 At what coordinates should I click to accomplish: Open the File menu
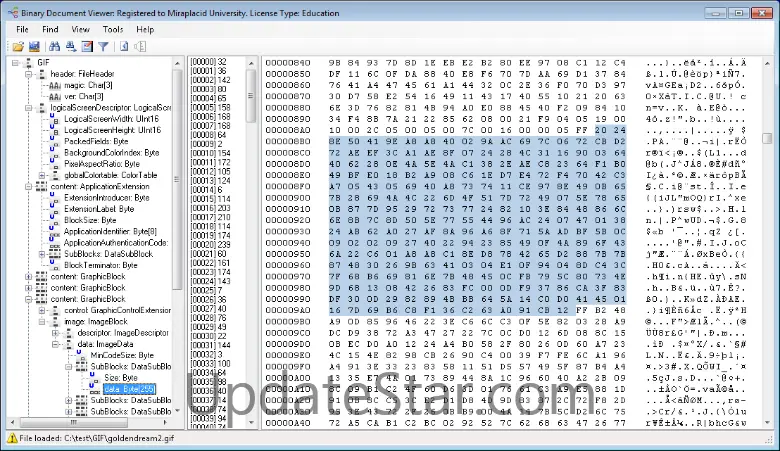coord(22,29)
